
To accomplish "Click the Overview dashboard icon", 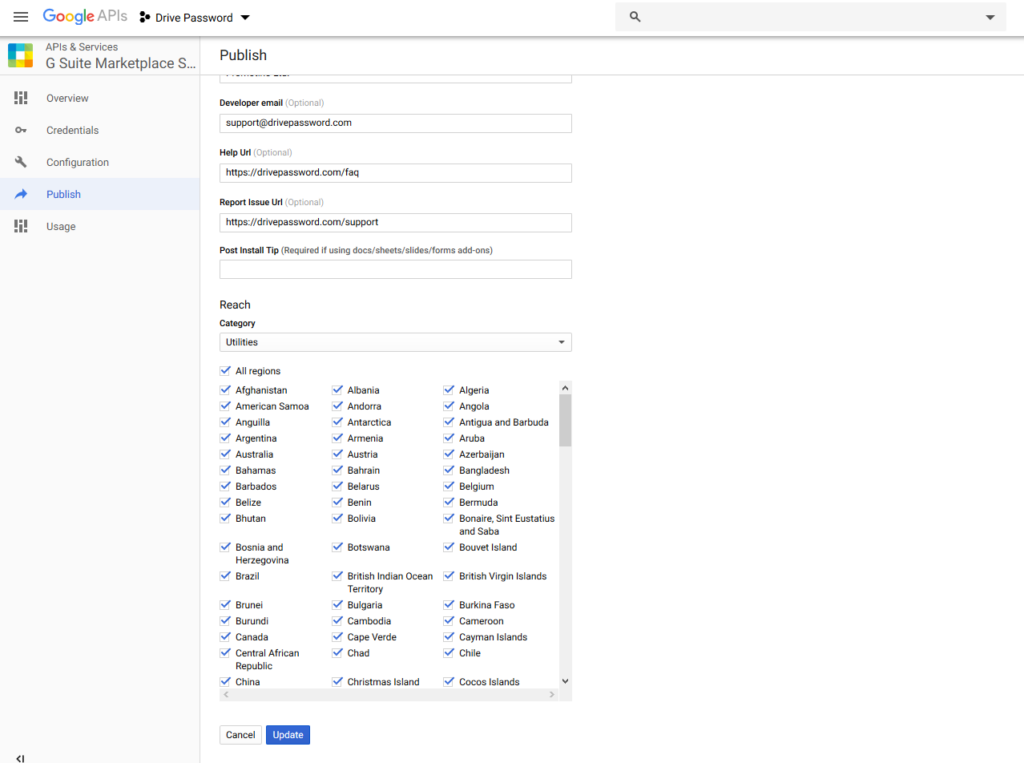I will 21,98.
